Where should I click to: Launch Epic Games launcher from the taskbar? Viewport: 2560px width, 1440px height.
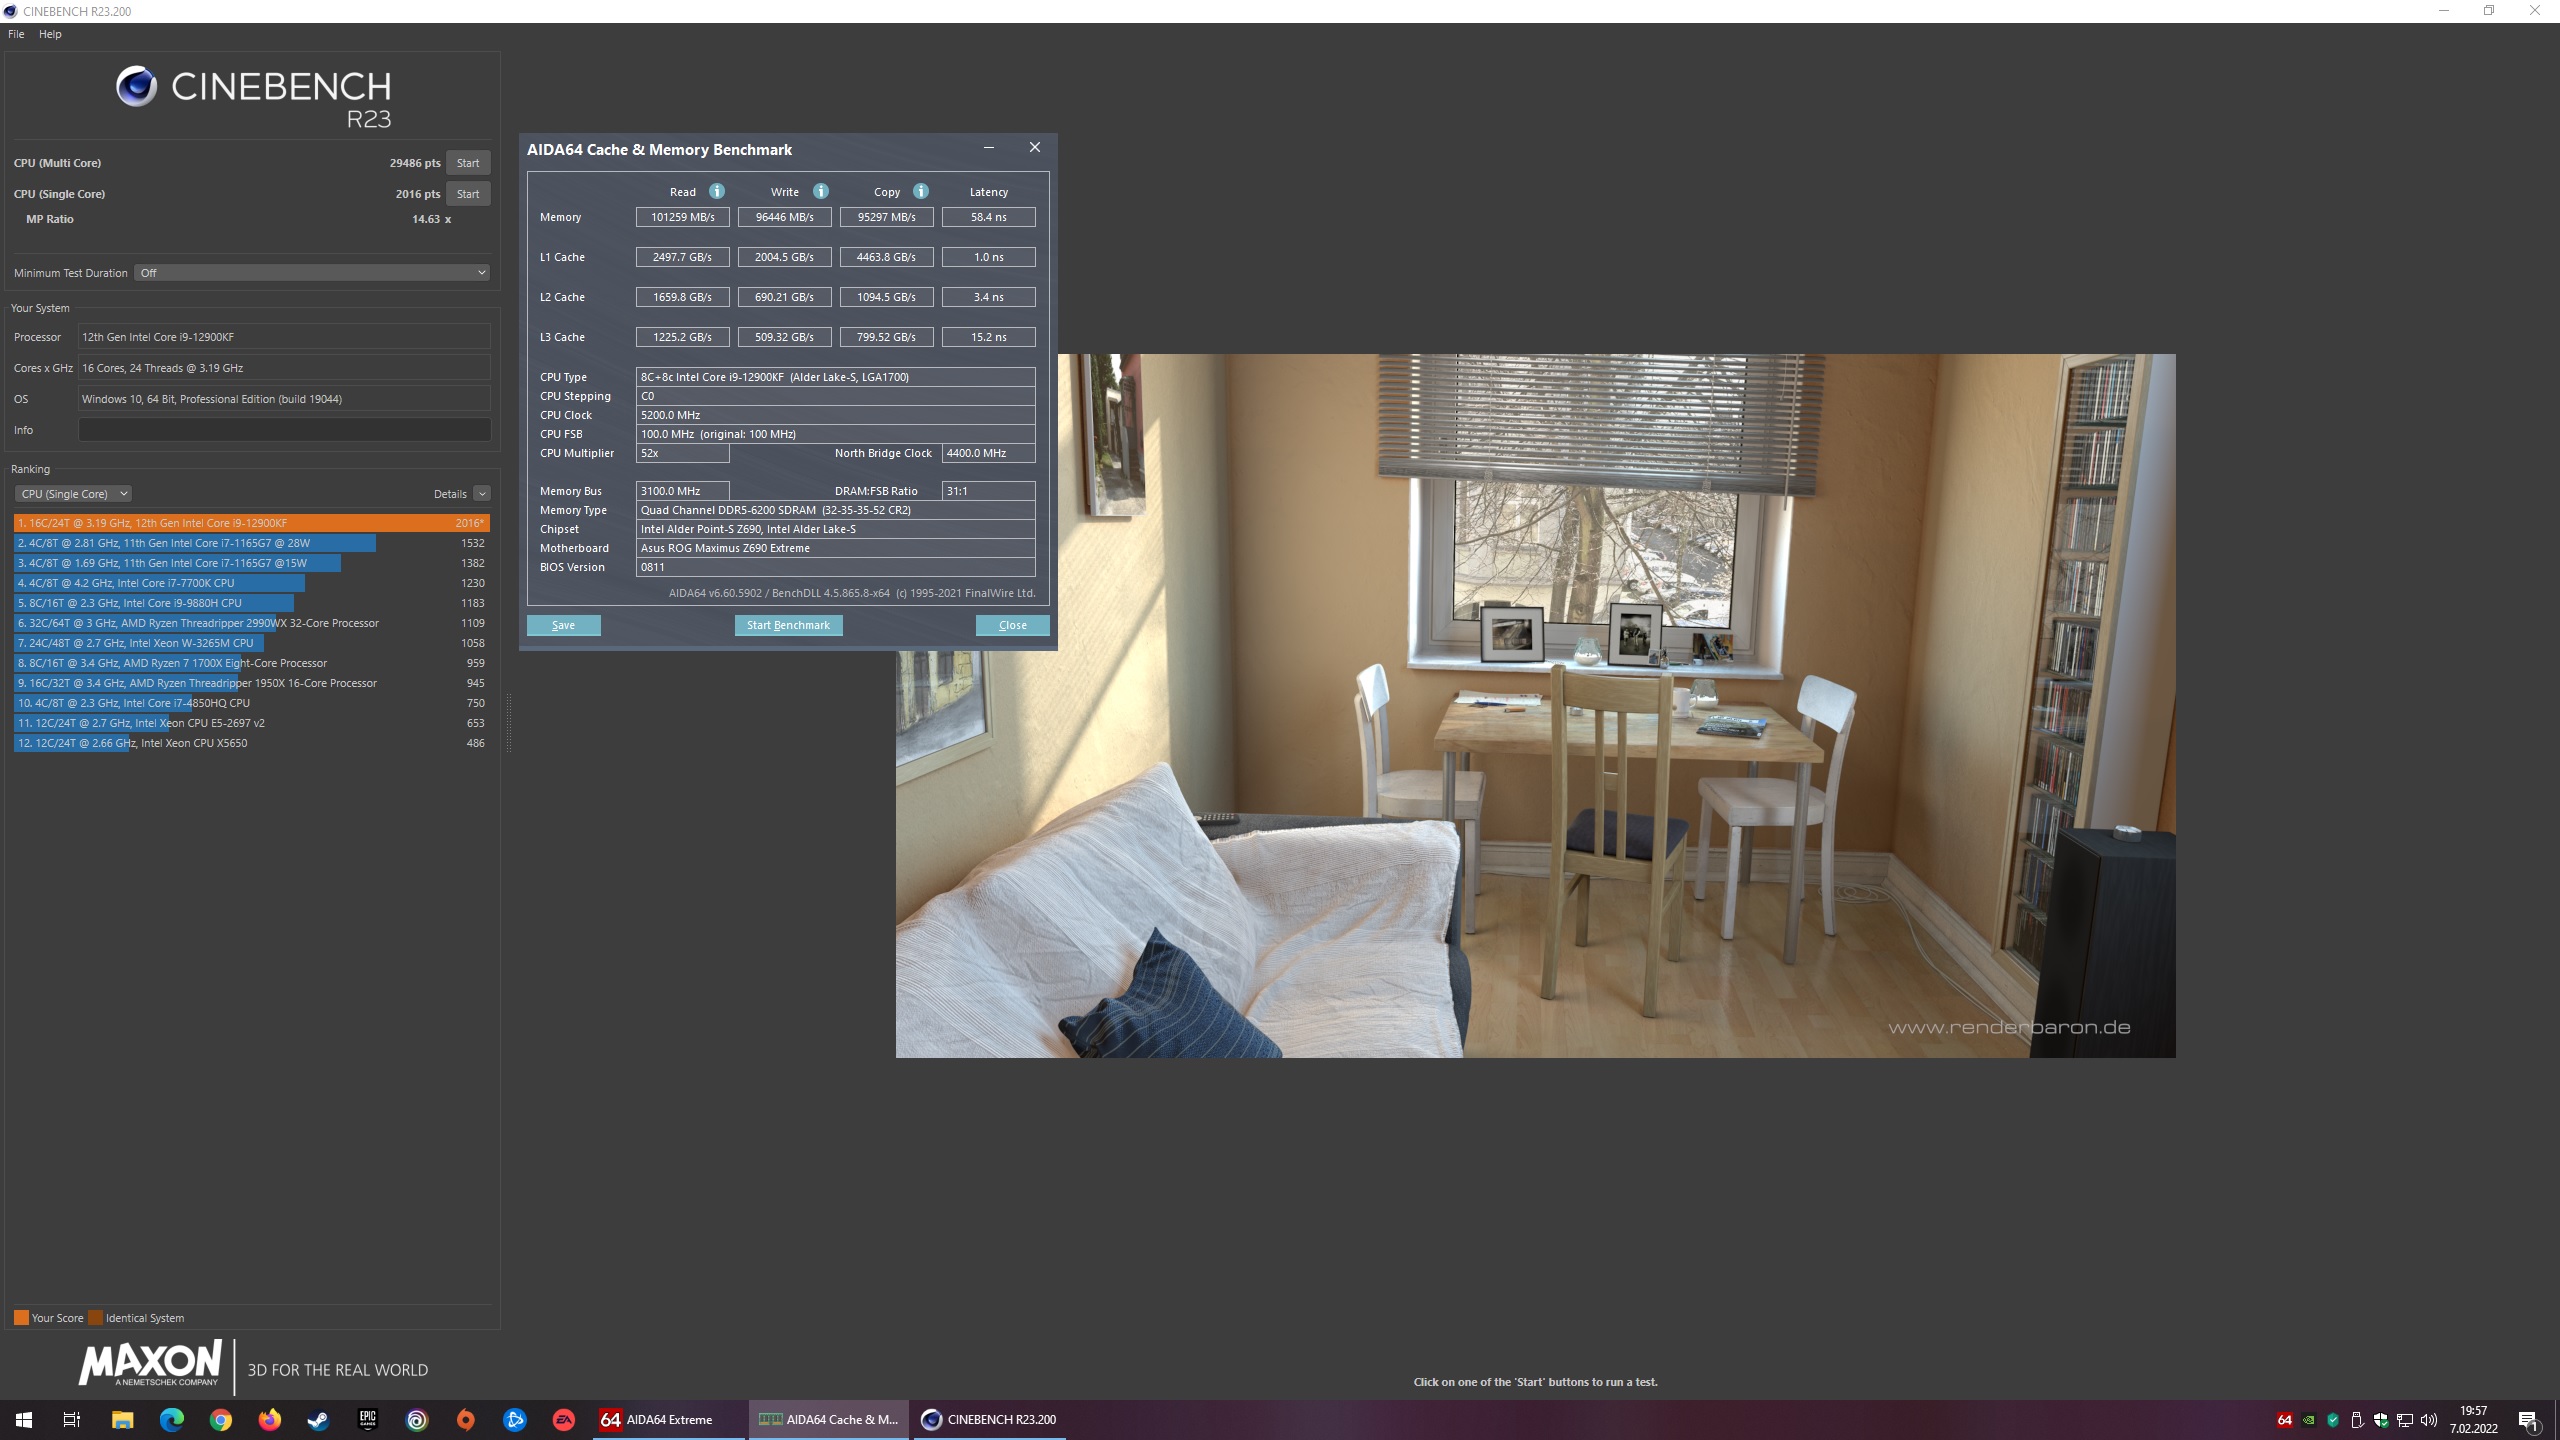click(x=367, y=1419)
